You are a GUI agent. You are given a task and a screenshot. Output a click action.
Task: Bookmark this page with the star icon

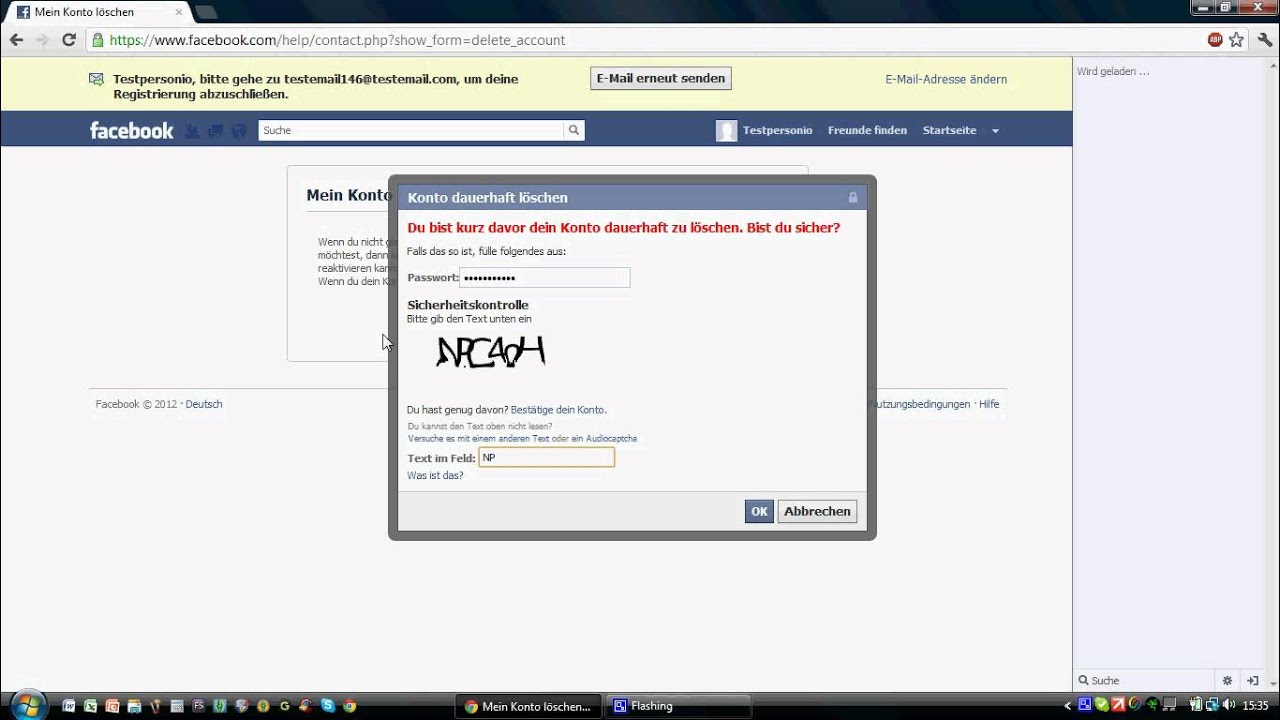(x=1237, y=40)
